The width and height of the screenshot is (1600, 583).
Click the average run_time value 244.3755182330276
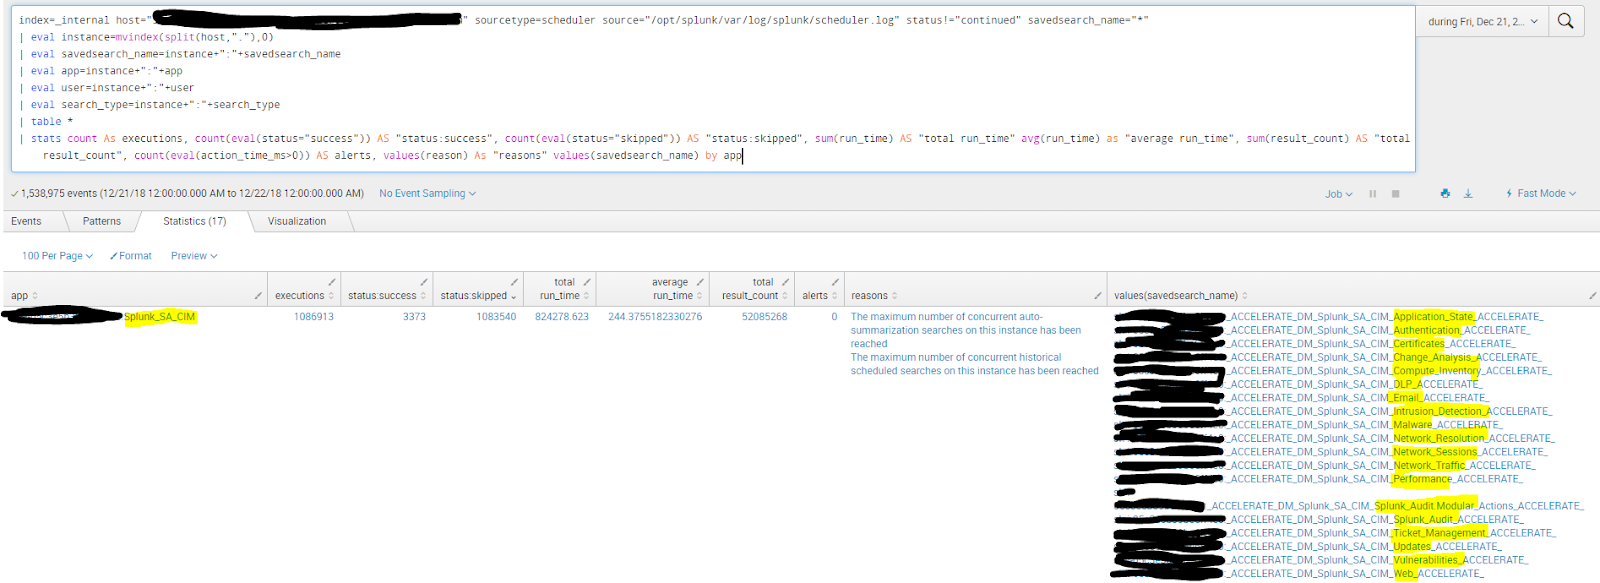pyautogui.click(x=655, y=317)
